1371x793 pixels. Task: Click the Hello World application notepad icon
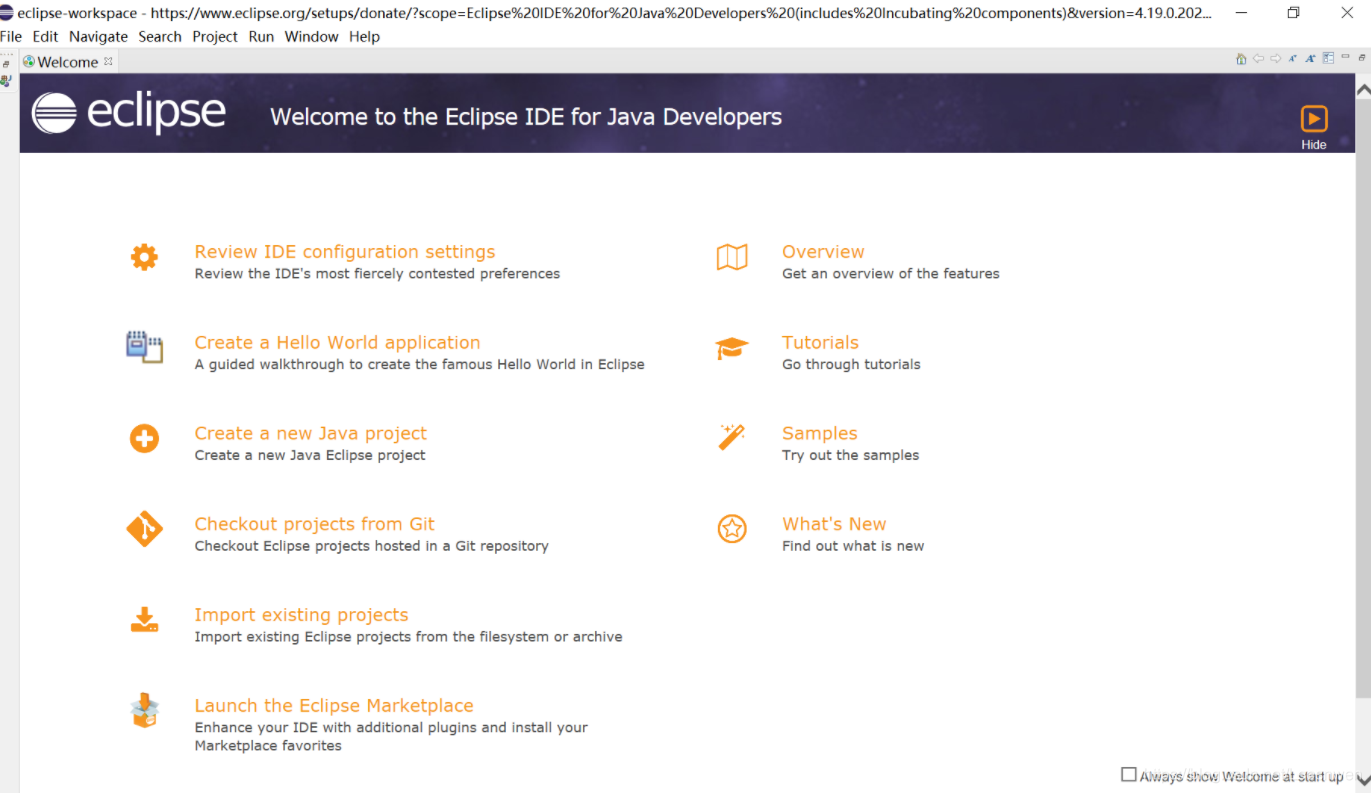pyautogui.click(x=144, y=347)
